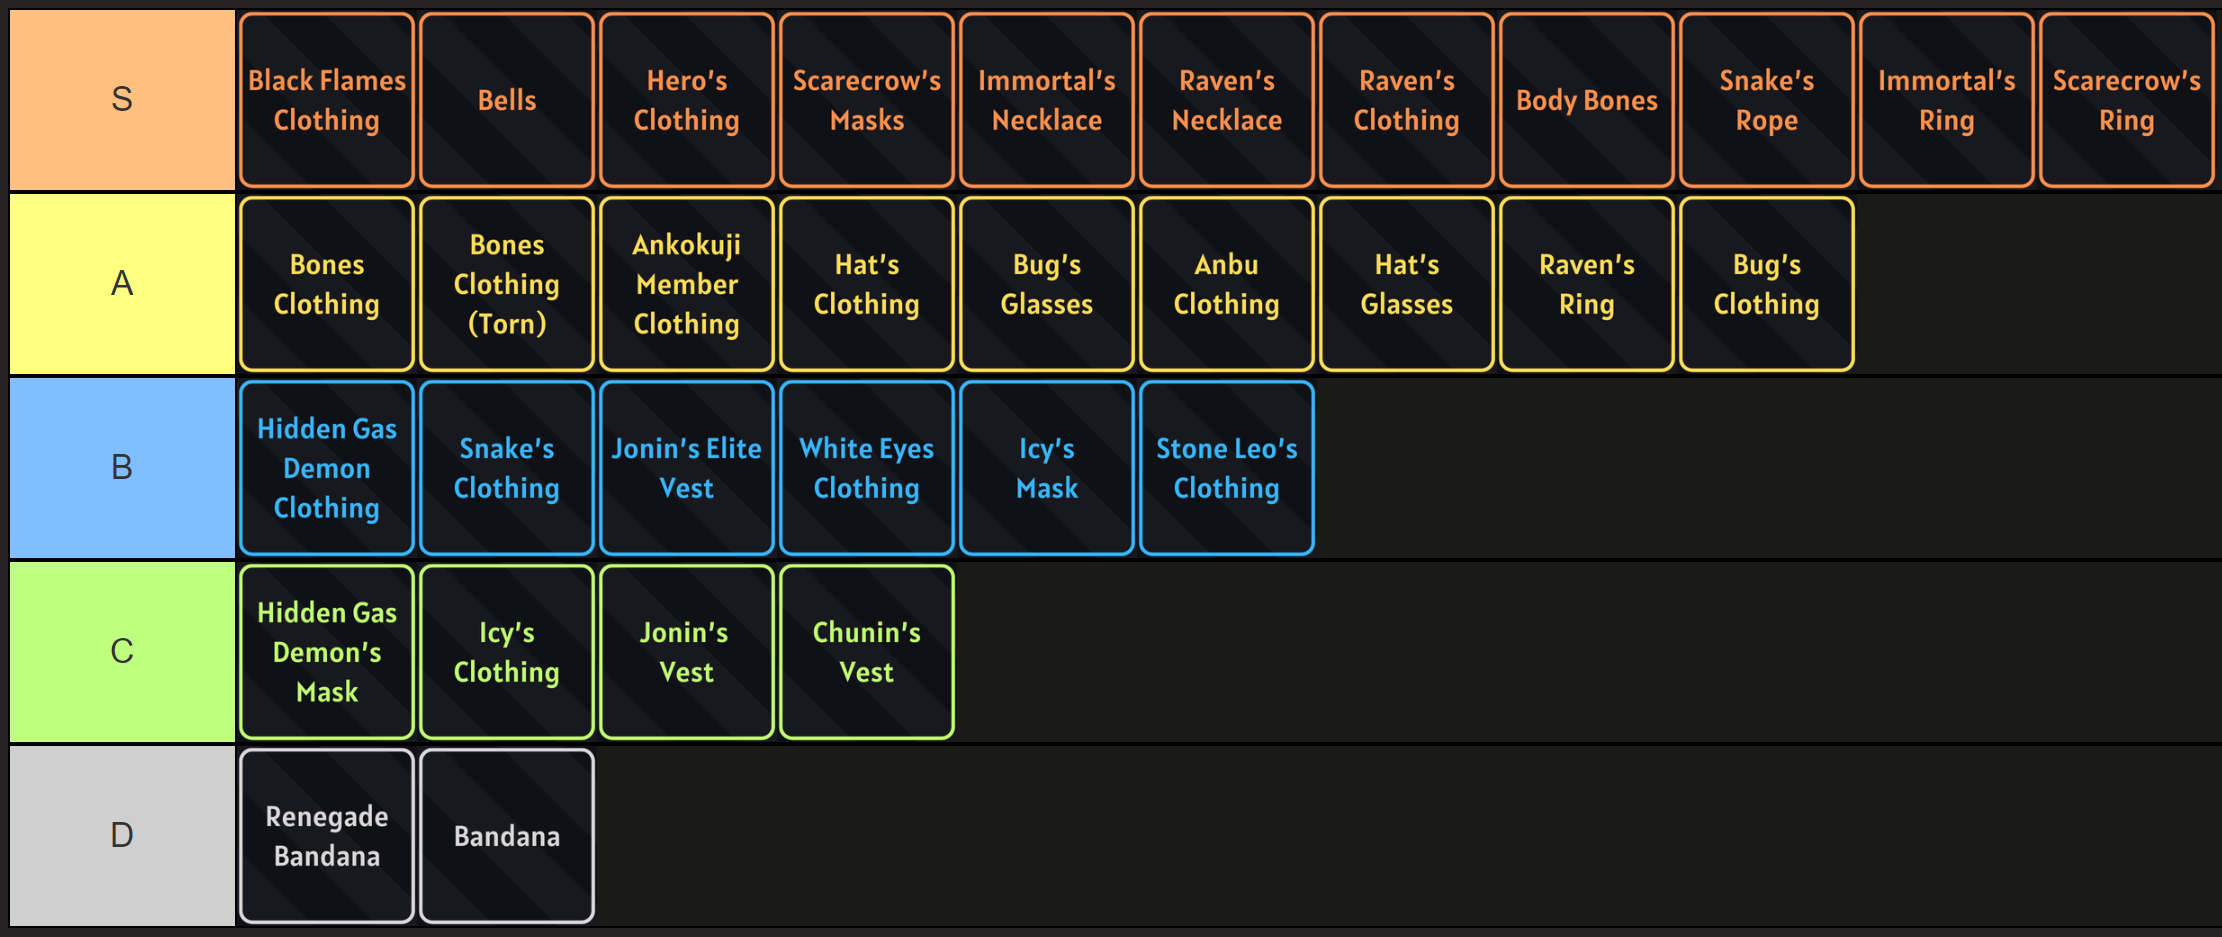Select the Snake's Rope item
This screenshot has width=2222, height=937.
(x=1767, y=100)
